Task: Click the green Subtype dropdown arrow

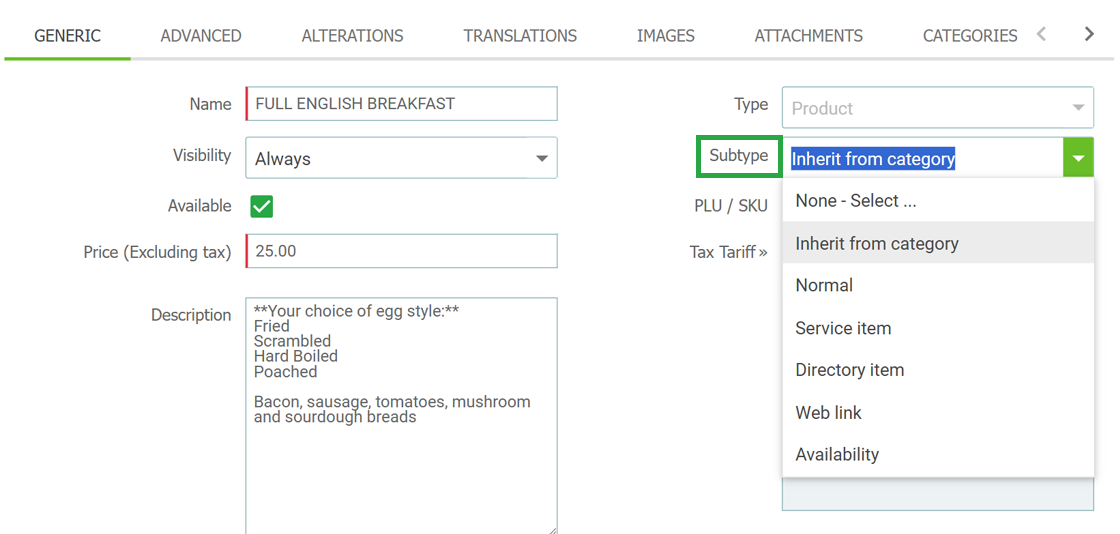Action: pos(1079,158)
